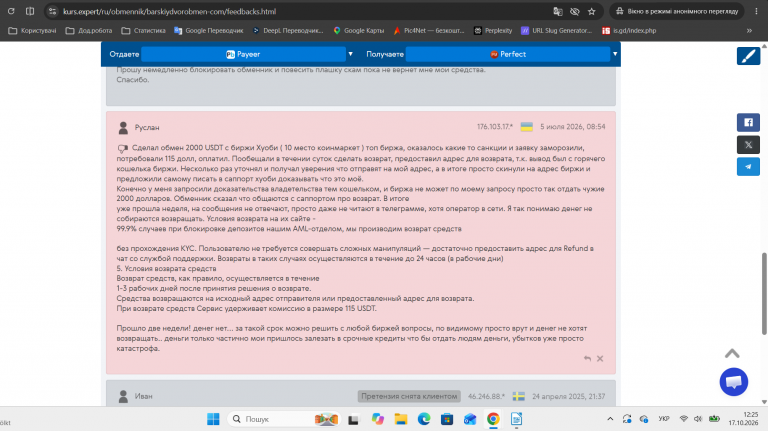Screen dimensions: 768x431
Task: Open site information icon in address bar
Action: (52, 11)
